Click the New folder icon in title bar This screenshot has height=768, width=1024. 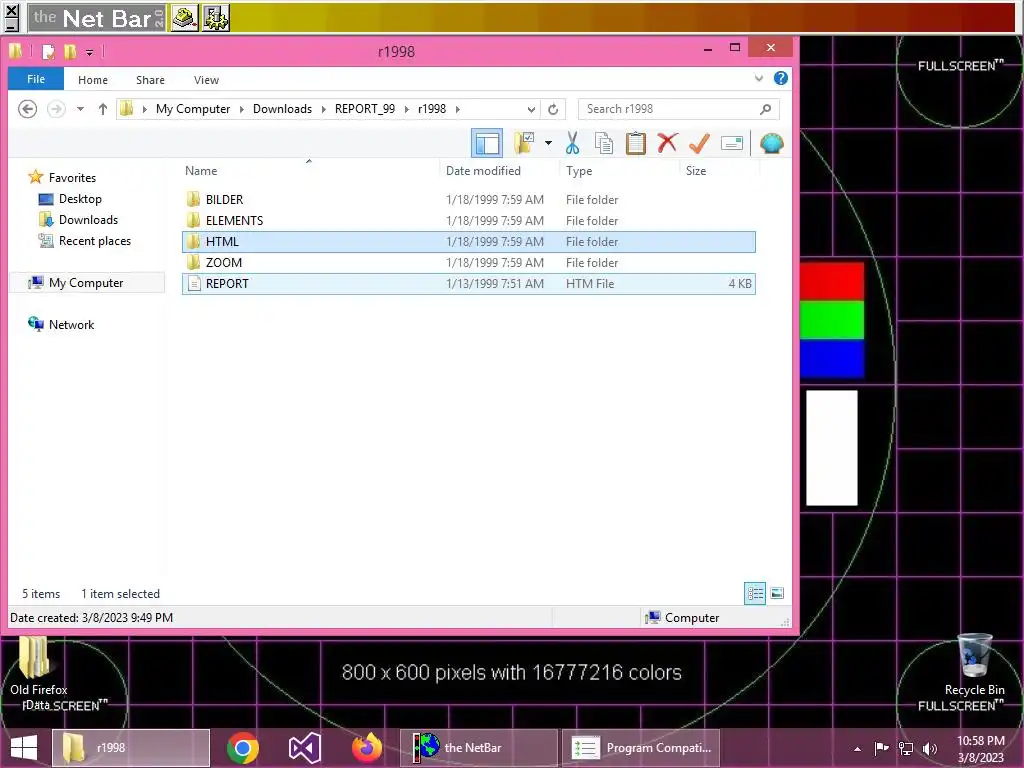pyautogui.click(x=70, y=52)
